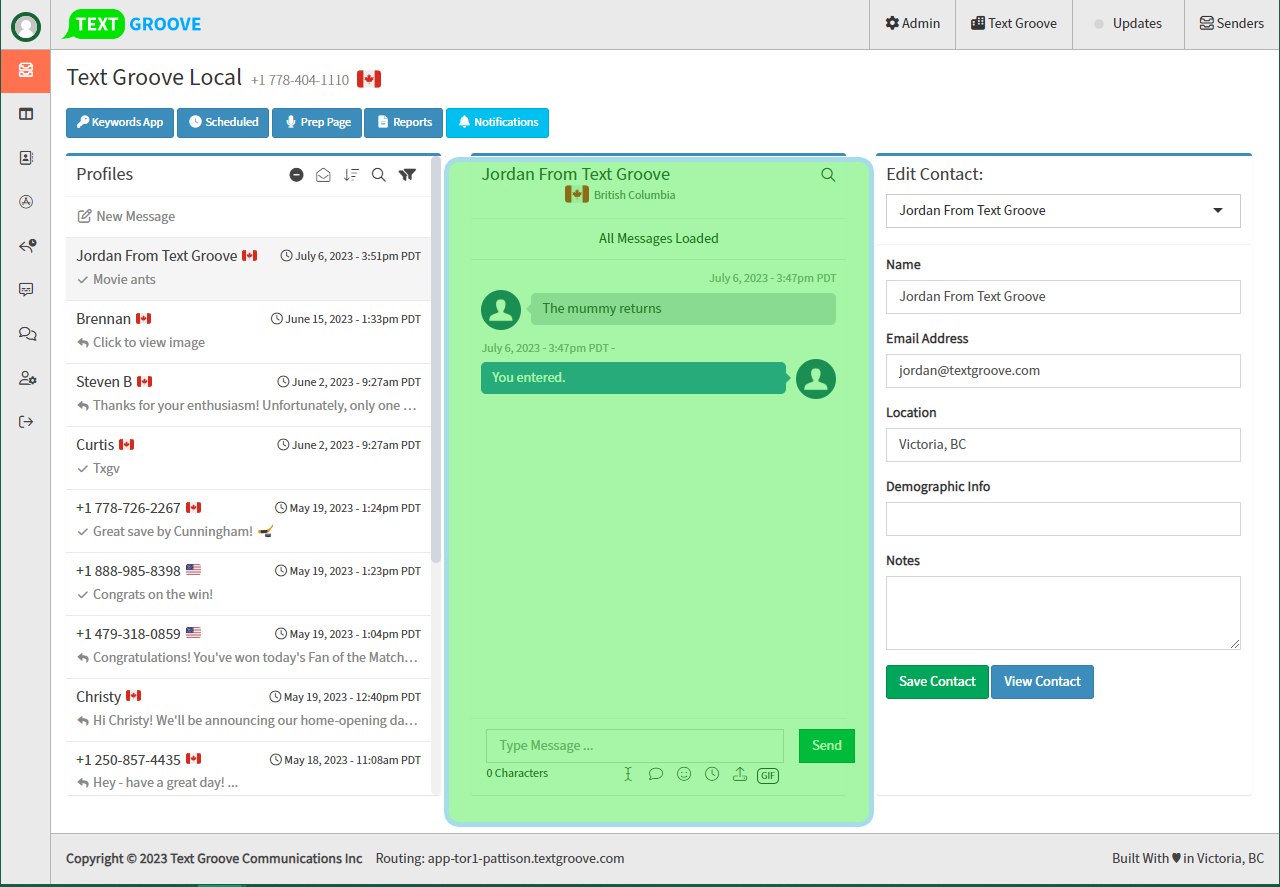1280x887 pixels.
Task: Start a New Message
Action: [126, 216]
